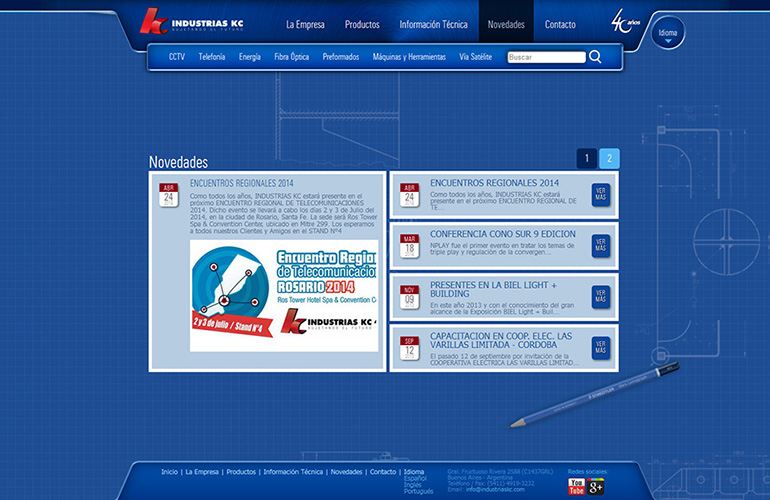The width and height of the screenshot is (770, 500).
Task: Select Portugués language in footer
Action: click(418, 491)
